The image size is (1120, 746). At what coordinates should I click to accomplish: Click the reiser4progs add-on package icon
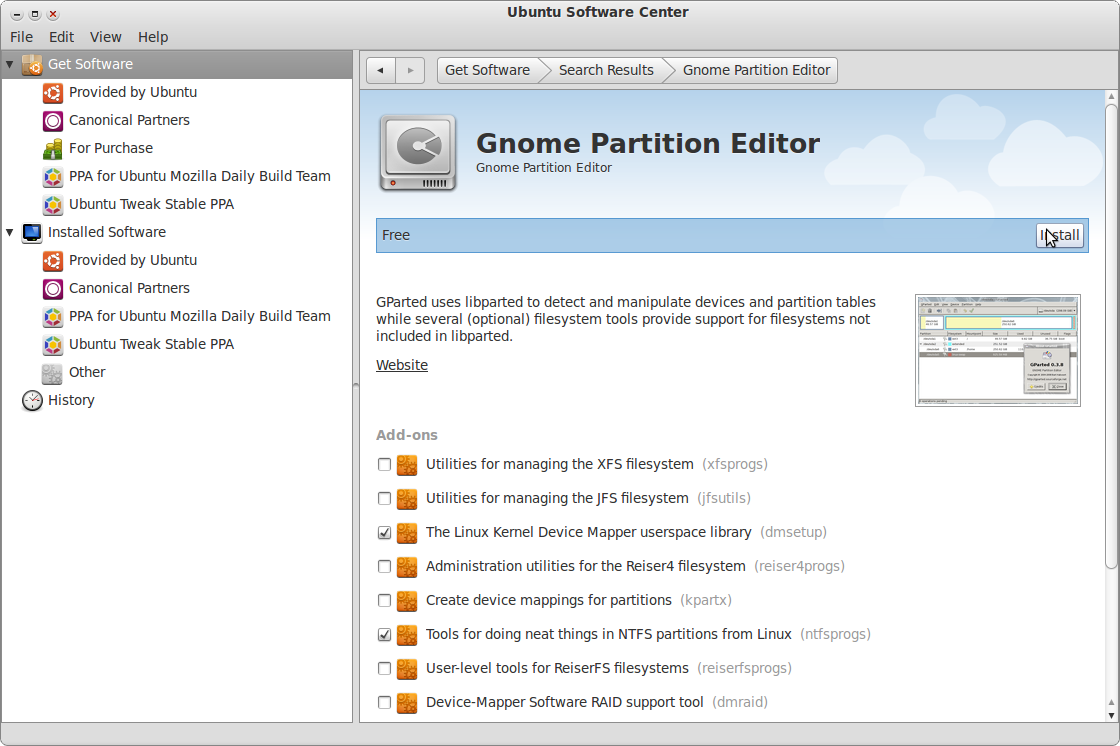[x=407, y=567]
